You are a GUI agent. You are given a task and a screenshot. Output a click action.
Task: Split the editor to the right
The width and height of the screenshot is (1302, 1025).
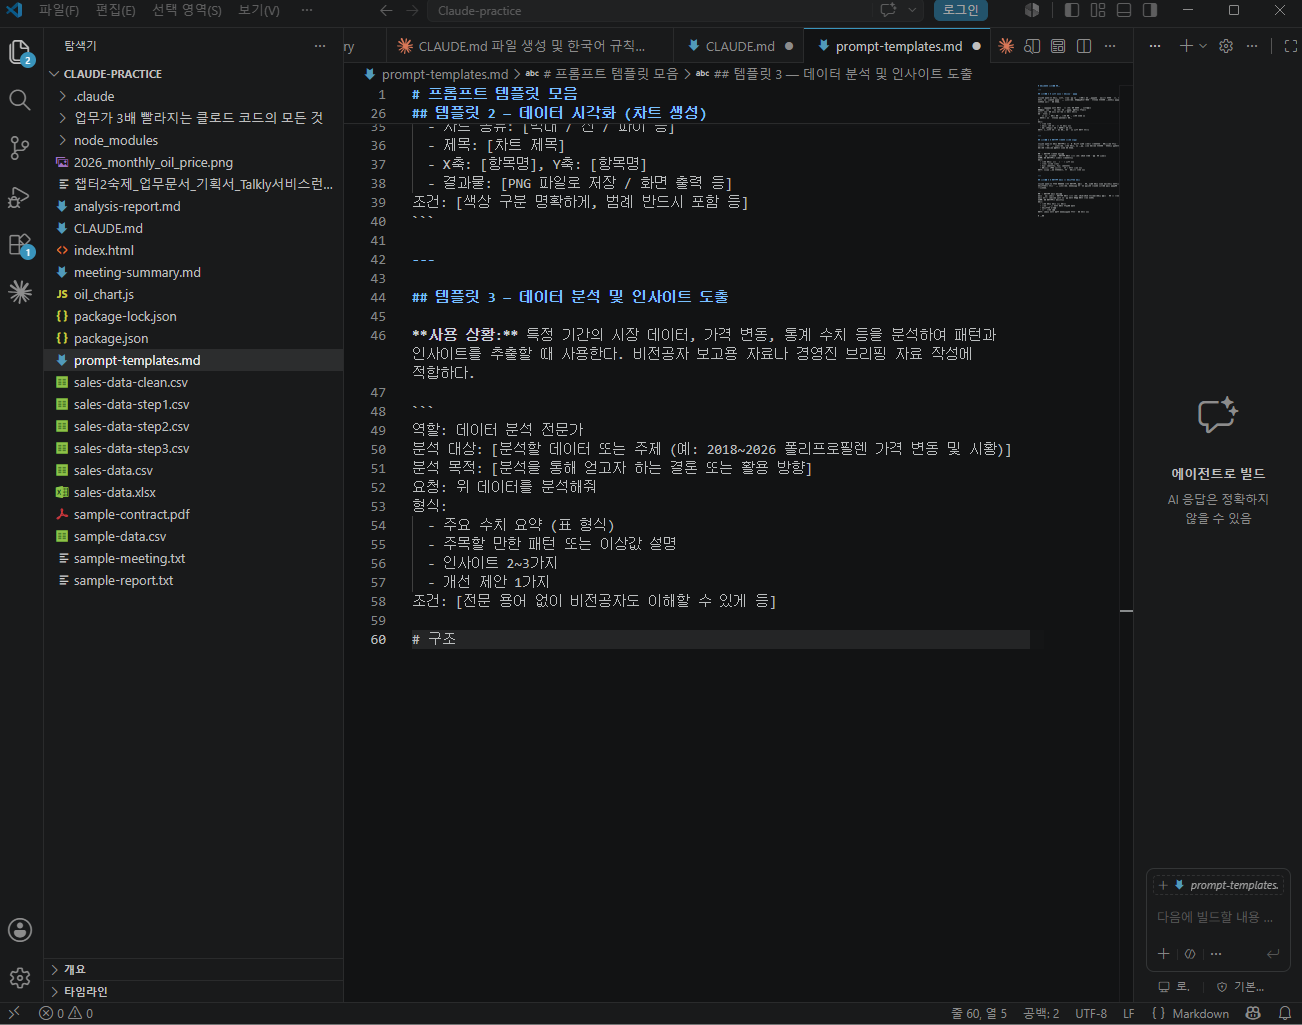coord(1083,46)
